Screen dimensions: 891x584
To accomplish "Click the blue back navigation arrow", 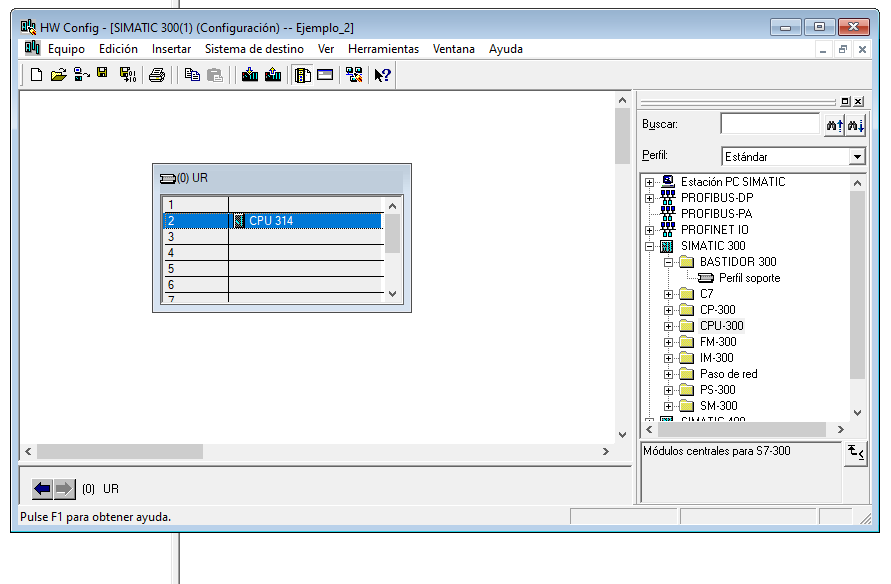I will (x=42, y=489).
